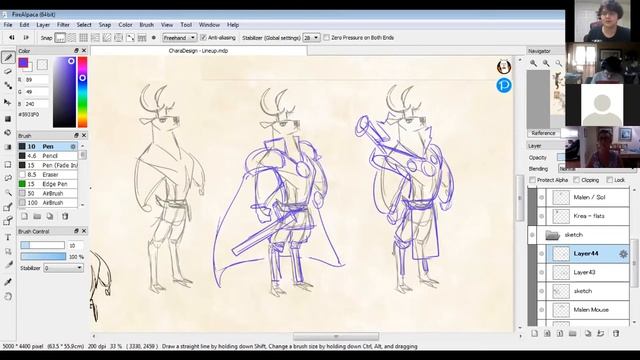Add a layer folder from layer panel bottom

[573, 333]
